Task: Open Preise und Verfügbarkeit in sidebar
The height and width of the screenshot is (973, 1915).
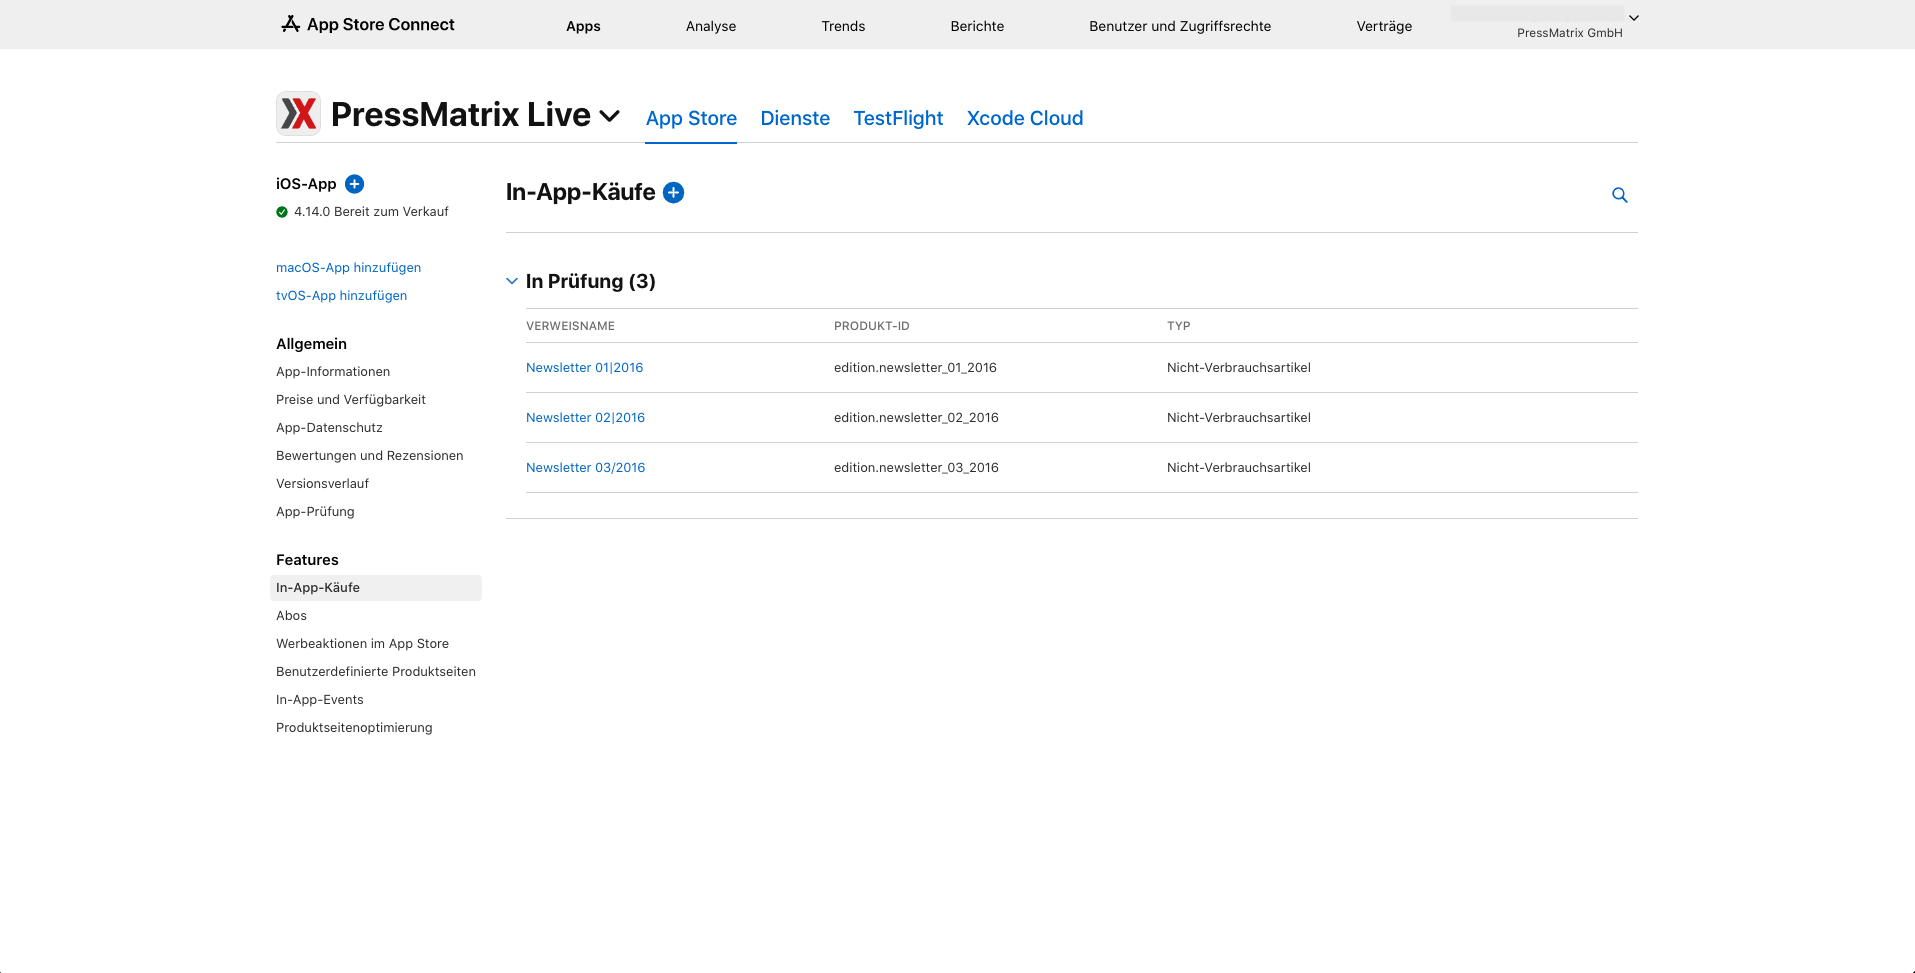Action: [351, 400]
